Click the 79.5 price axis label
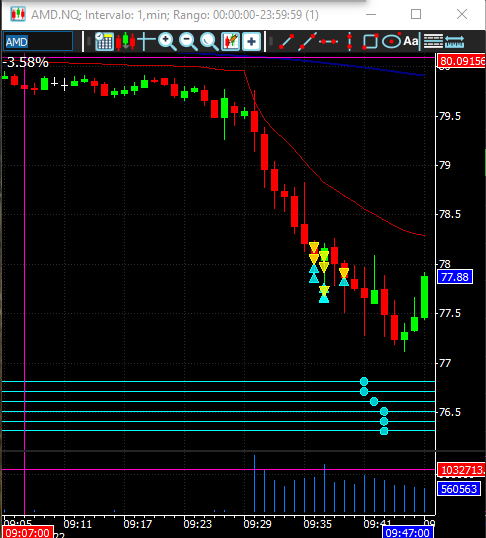This screenshot has width=486, height=538. tap(450, 116)
